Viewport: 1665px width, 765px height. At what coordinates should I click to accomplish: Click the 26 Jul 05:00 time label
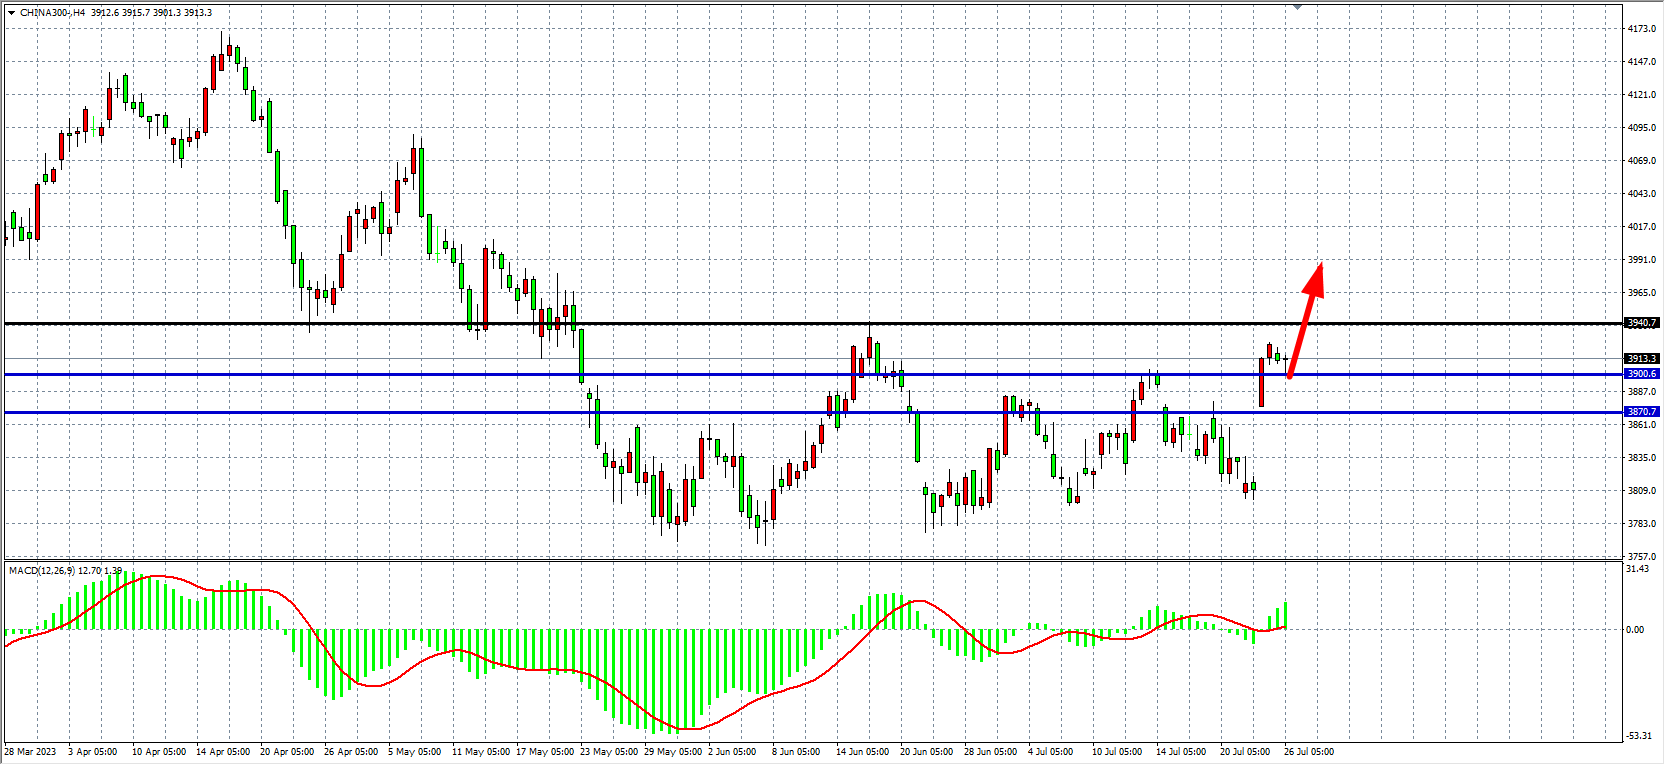(1308, 752)
